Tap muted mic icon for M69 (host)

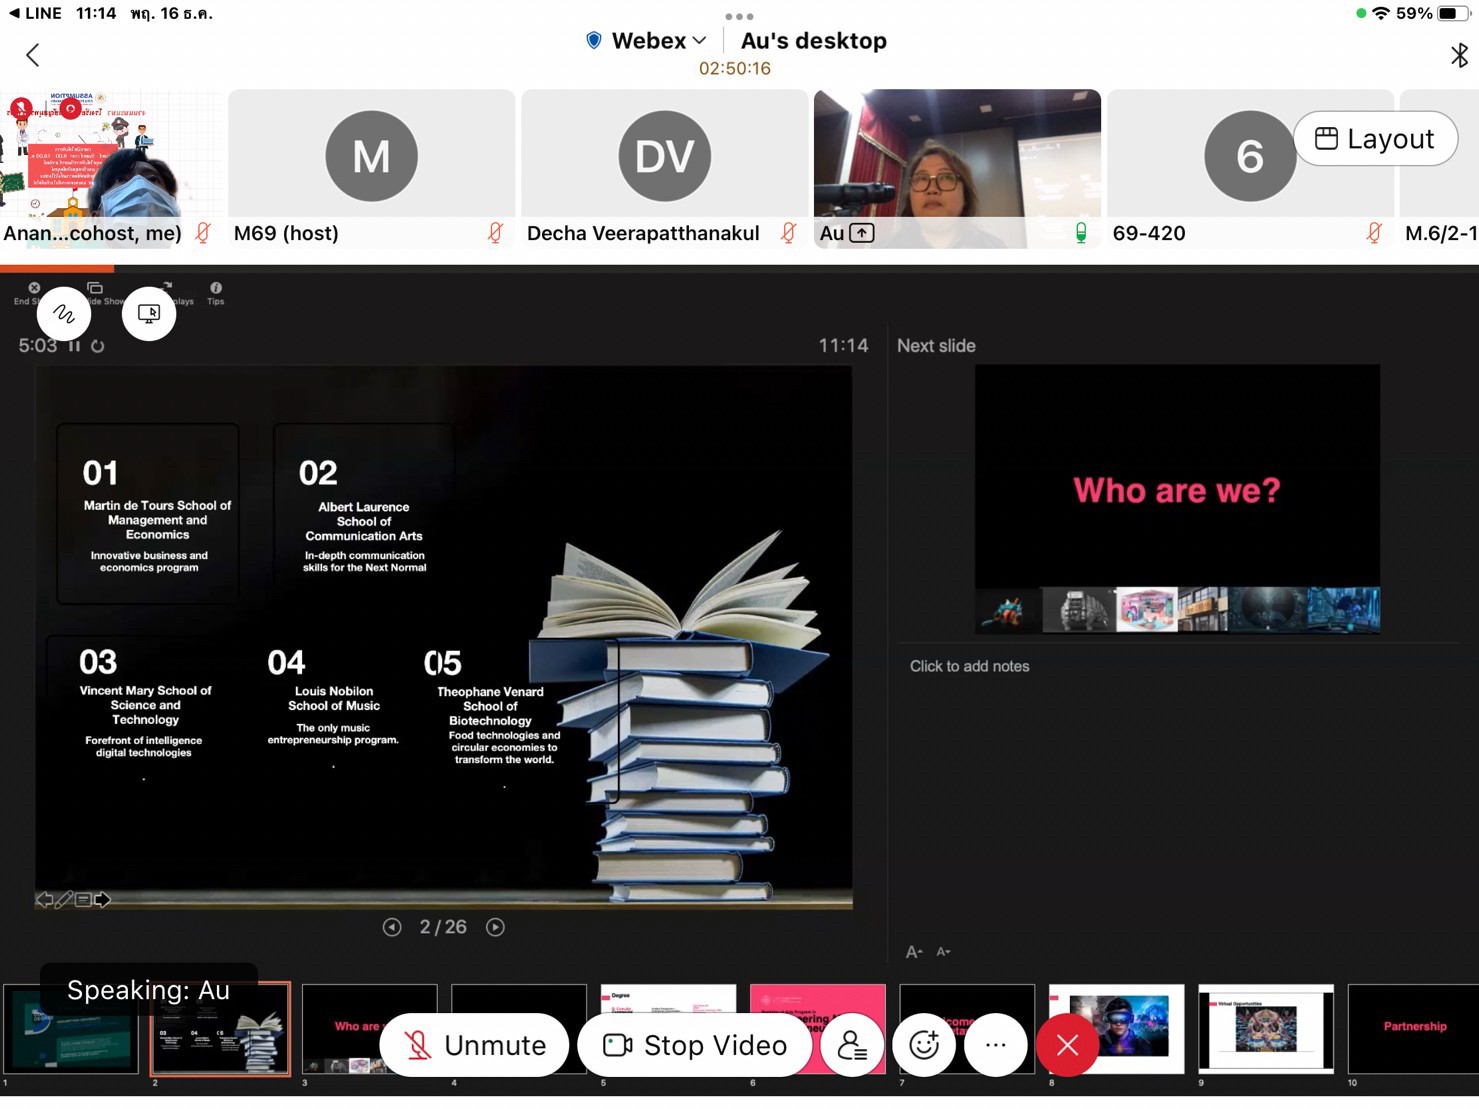pos(495,233)
